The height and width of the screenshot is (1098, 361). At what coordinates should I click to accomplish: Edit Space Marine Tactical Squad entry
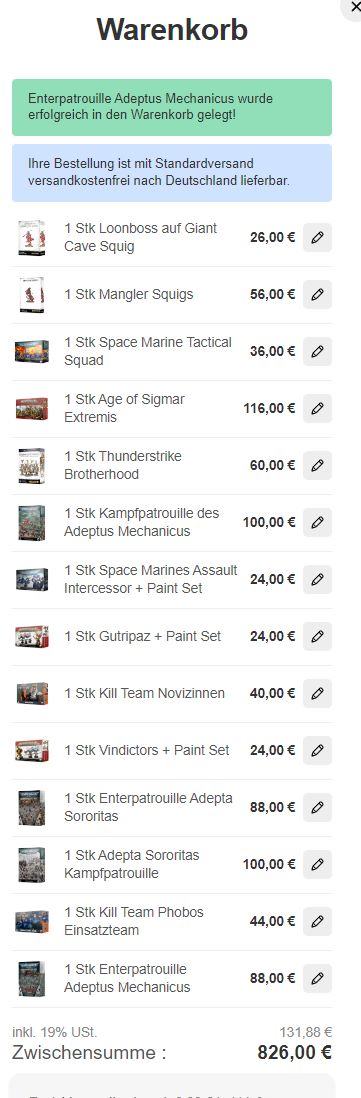317,352
